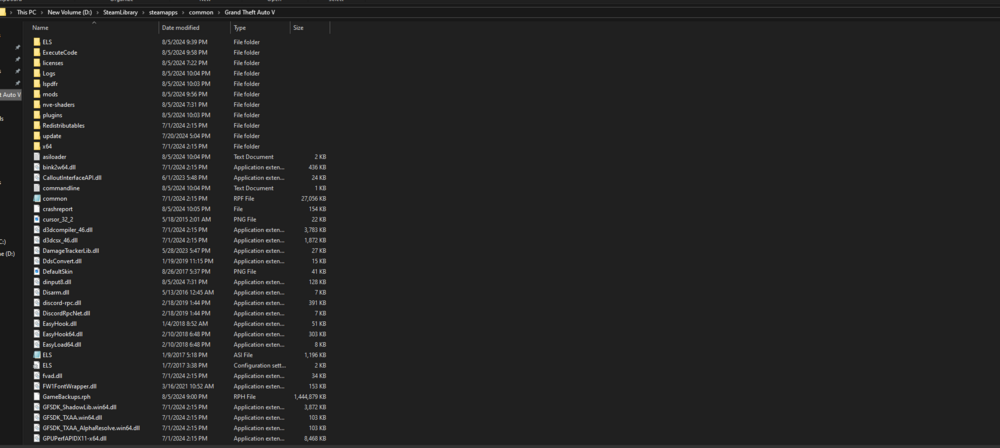Select the licenses folder icon

tap(36, 63)
